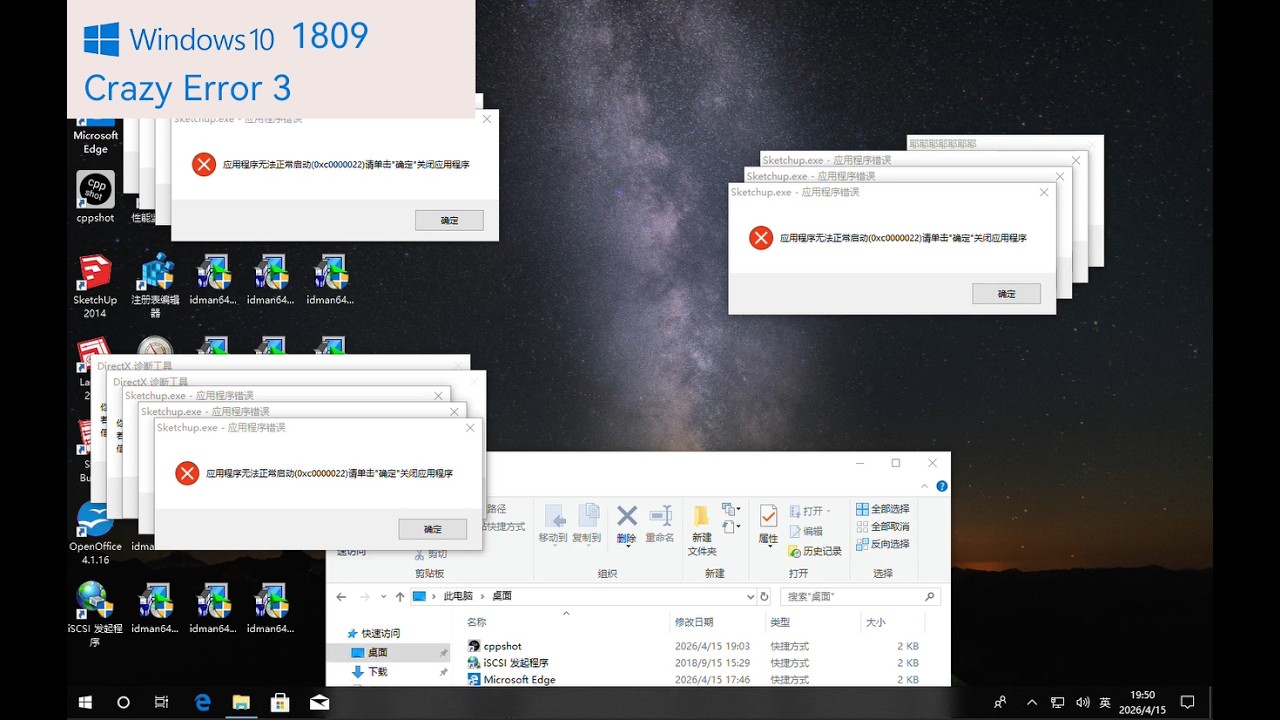Click the network tray icon
Screen dimensions: 1280x720
click(1058, 702)
